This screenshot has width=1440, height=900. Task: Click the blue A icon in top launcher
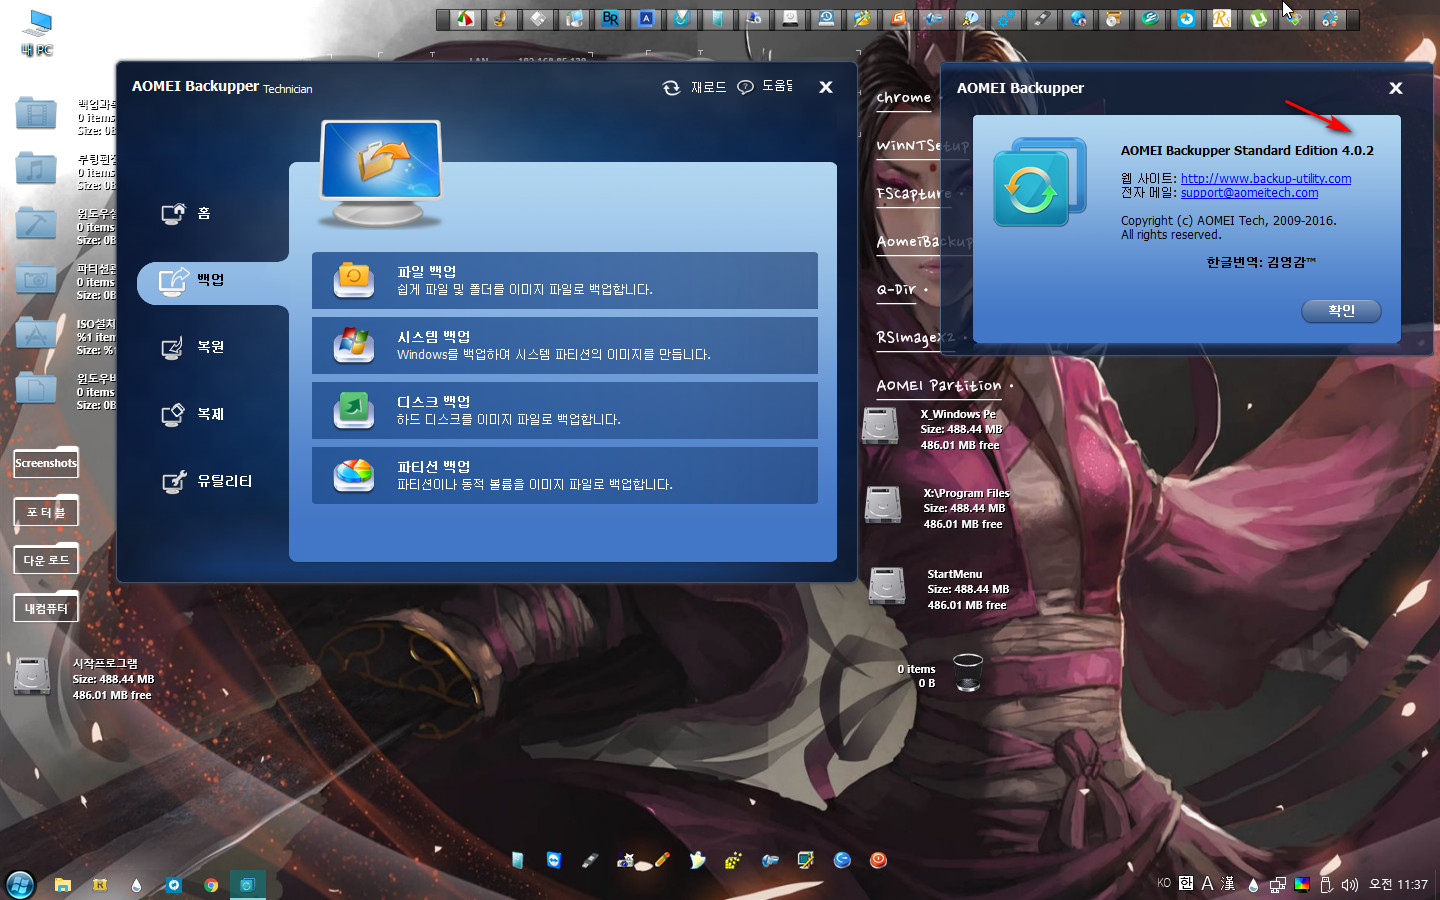646,18
